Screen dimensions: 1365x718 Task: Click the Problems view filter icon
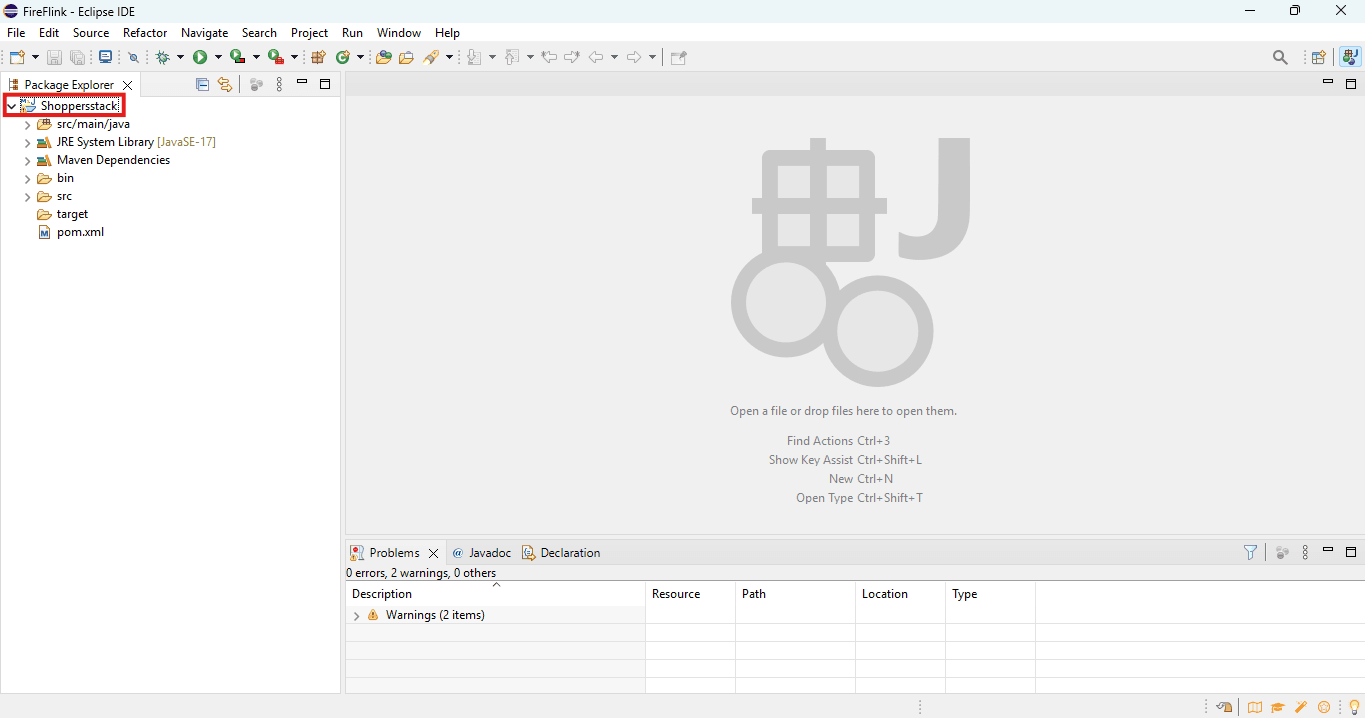pos(1250,552)
